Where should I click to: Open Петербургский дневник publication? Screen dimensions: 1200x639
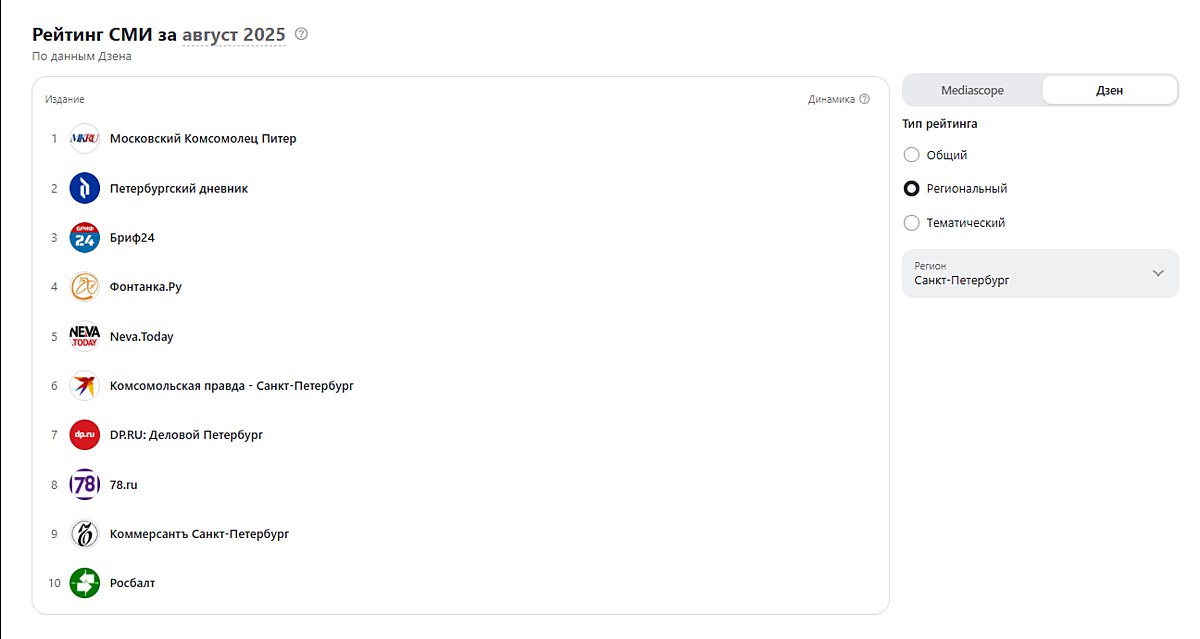tap(179, 188)
